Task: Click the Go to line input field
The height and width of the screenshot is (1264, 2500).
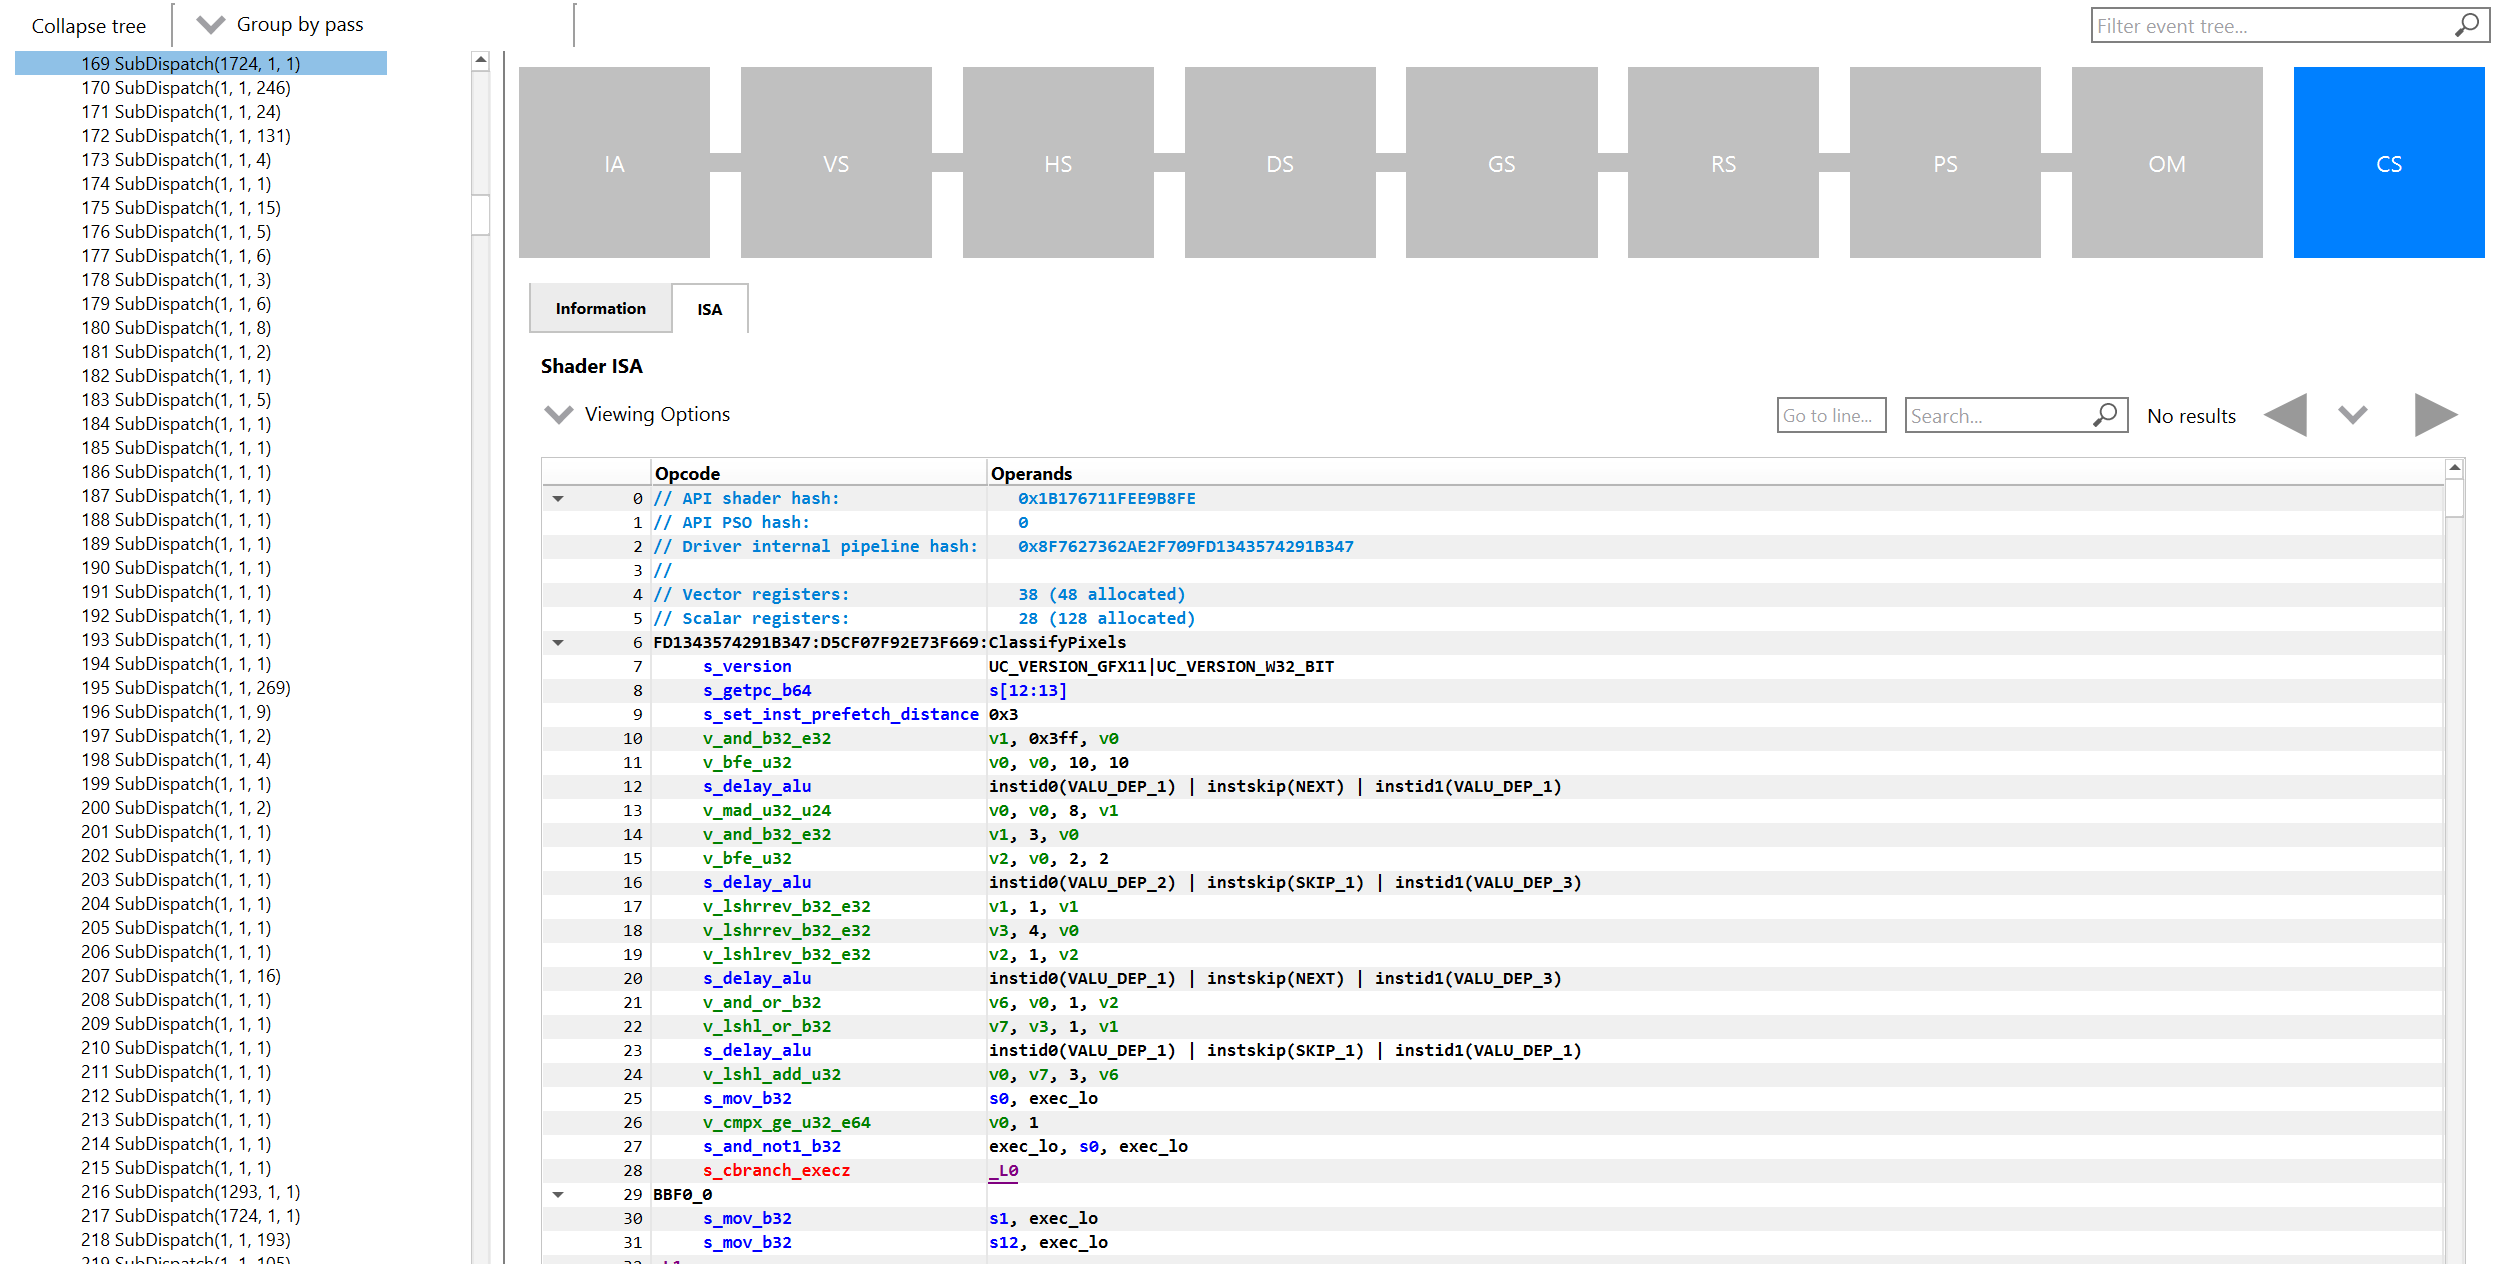Action: (1830, 415)
